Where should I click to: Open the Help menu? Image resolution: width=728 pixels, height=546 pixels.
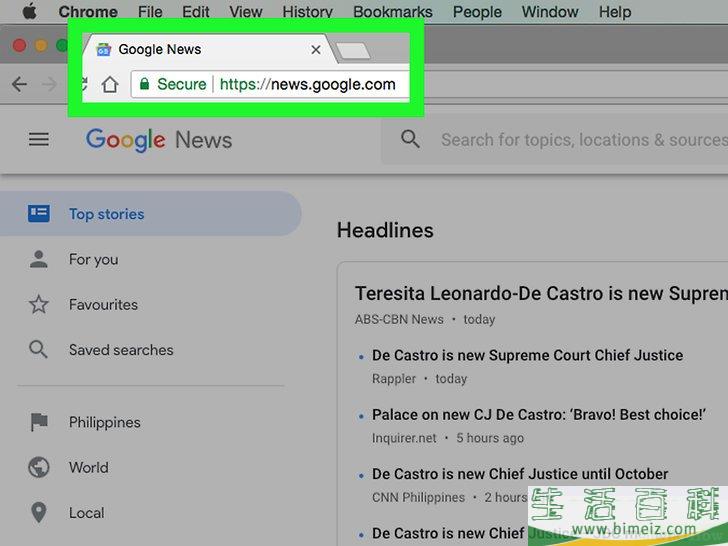(615, 12)
